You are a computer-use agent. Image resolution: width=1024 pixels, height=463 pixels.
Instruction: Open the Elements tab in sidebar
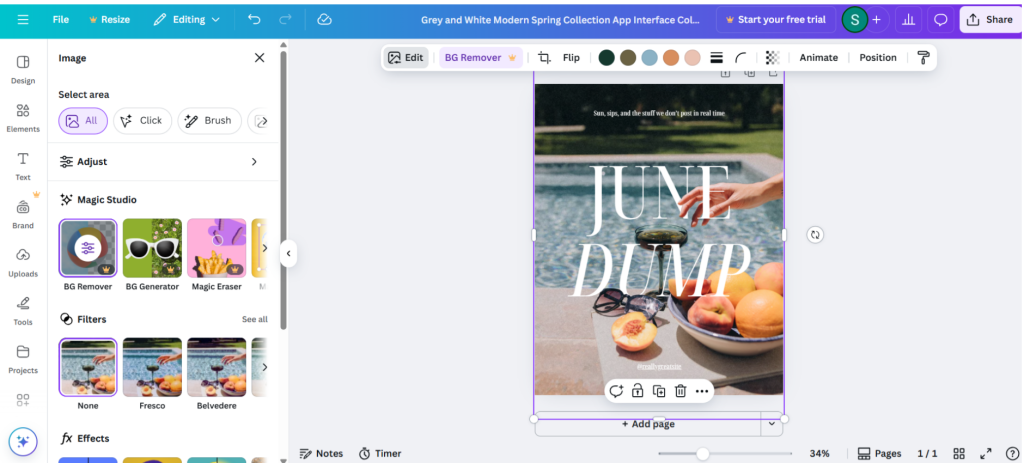[23, 117]
